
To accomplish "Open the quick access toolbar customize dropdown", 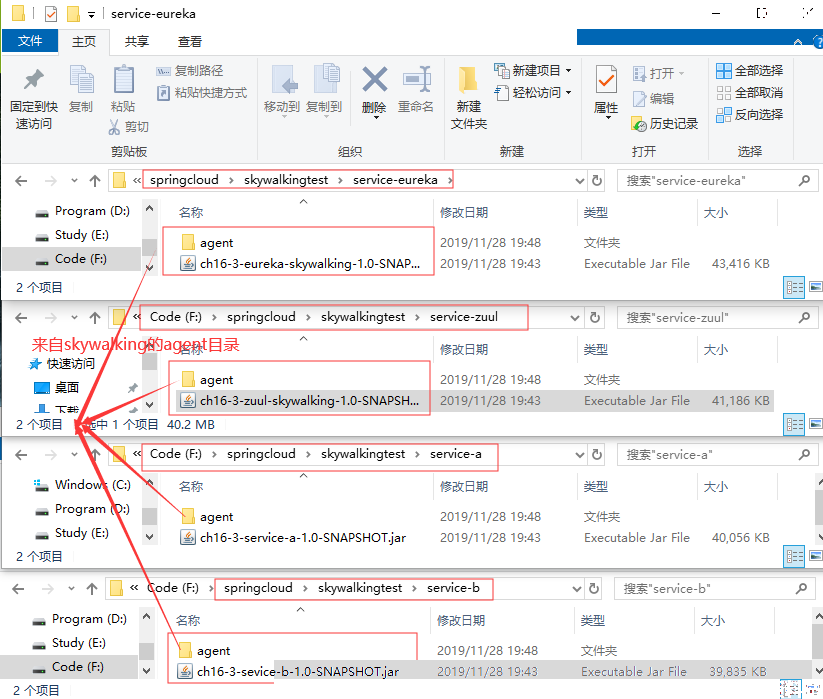I will coord(91,15).
